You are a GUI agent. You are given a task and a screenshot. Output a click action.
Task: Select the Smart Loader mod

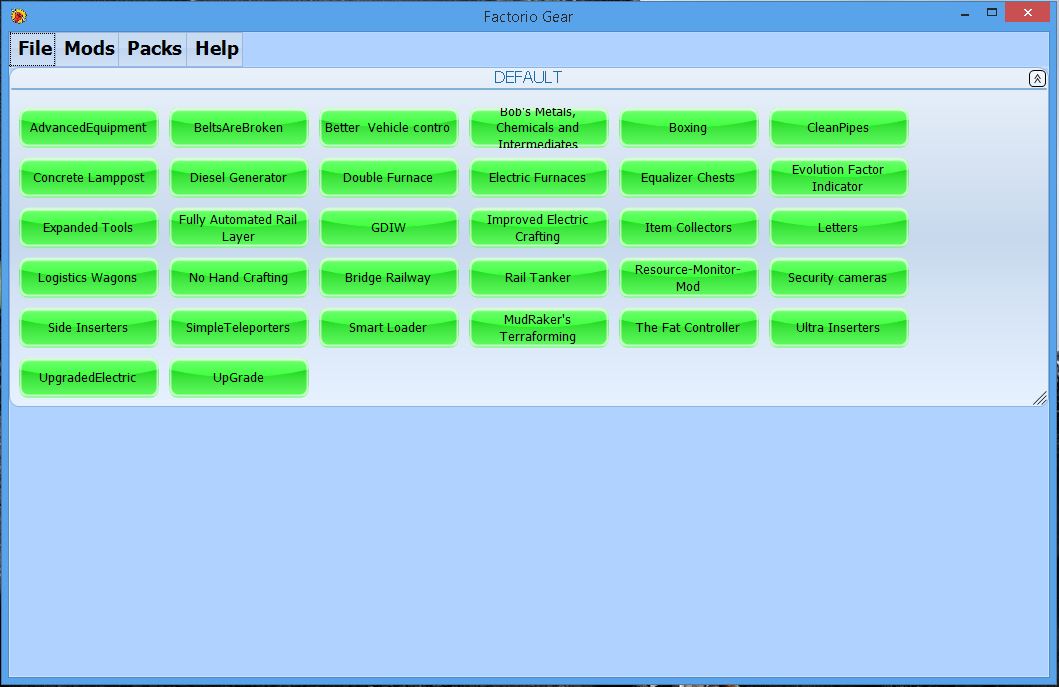(x=388, y=328)
